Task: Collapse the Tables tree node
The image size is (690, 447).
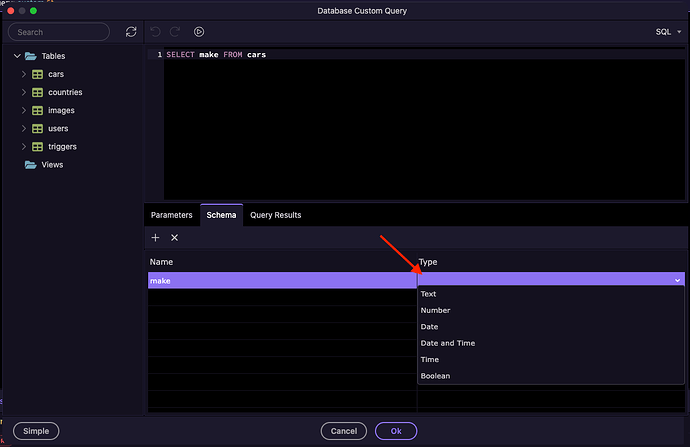Action: [x=17, y=56]
